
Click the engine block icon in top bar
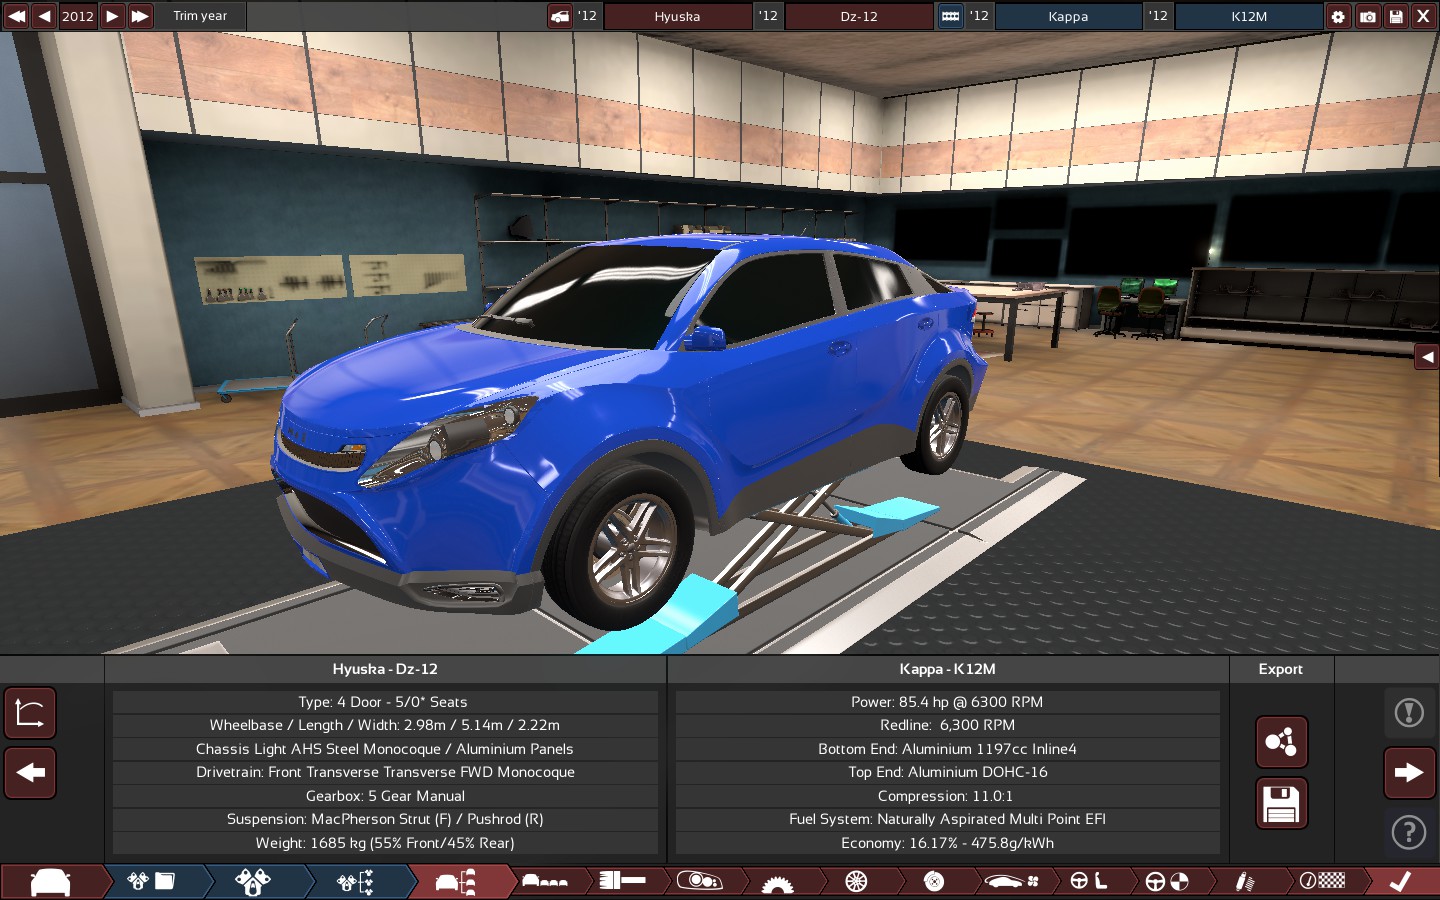coord(950,16)
